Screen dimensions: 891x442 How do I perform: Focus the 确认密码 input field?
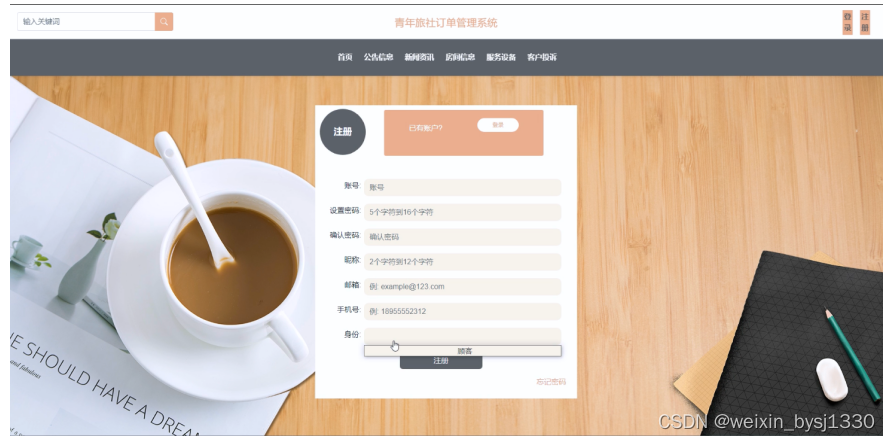coord(463,237)
